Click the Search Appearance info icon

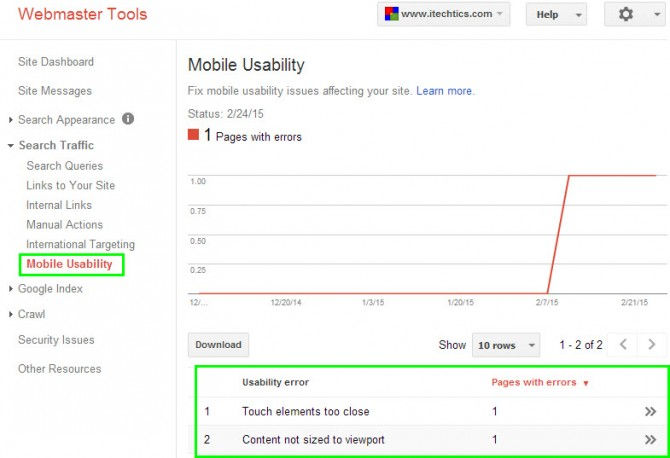click(128, 118)
